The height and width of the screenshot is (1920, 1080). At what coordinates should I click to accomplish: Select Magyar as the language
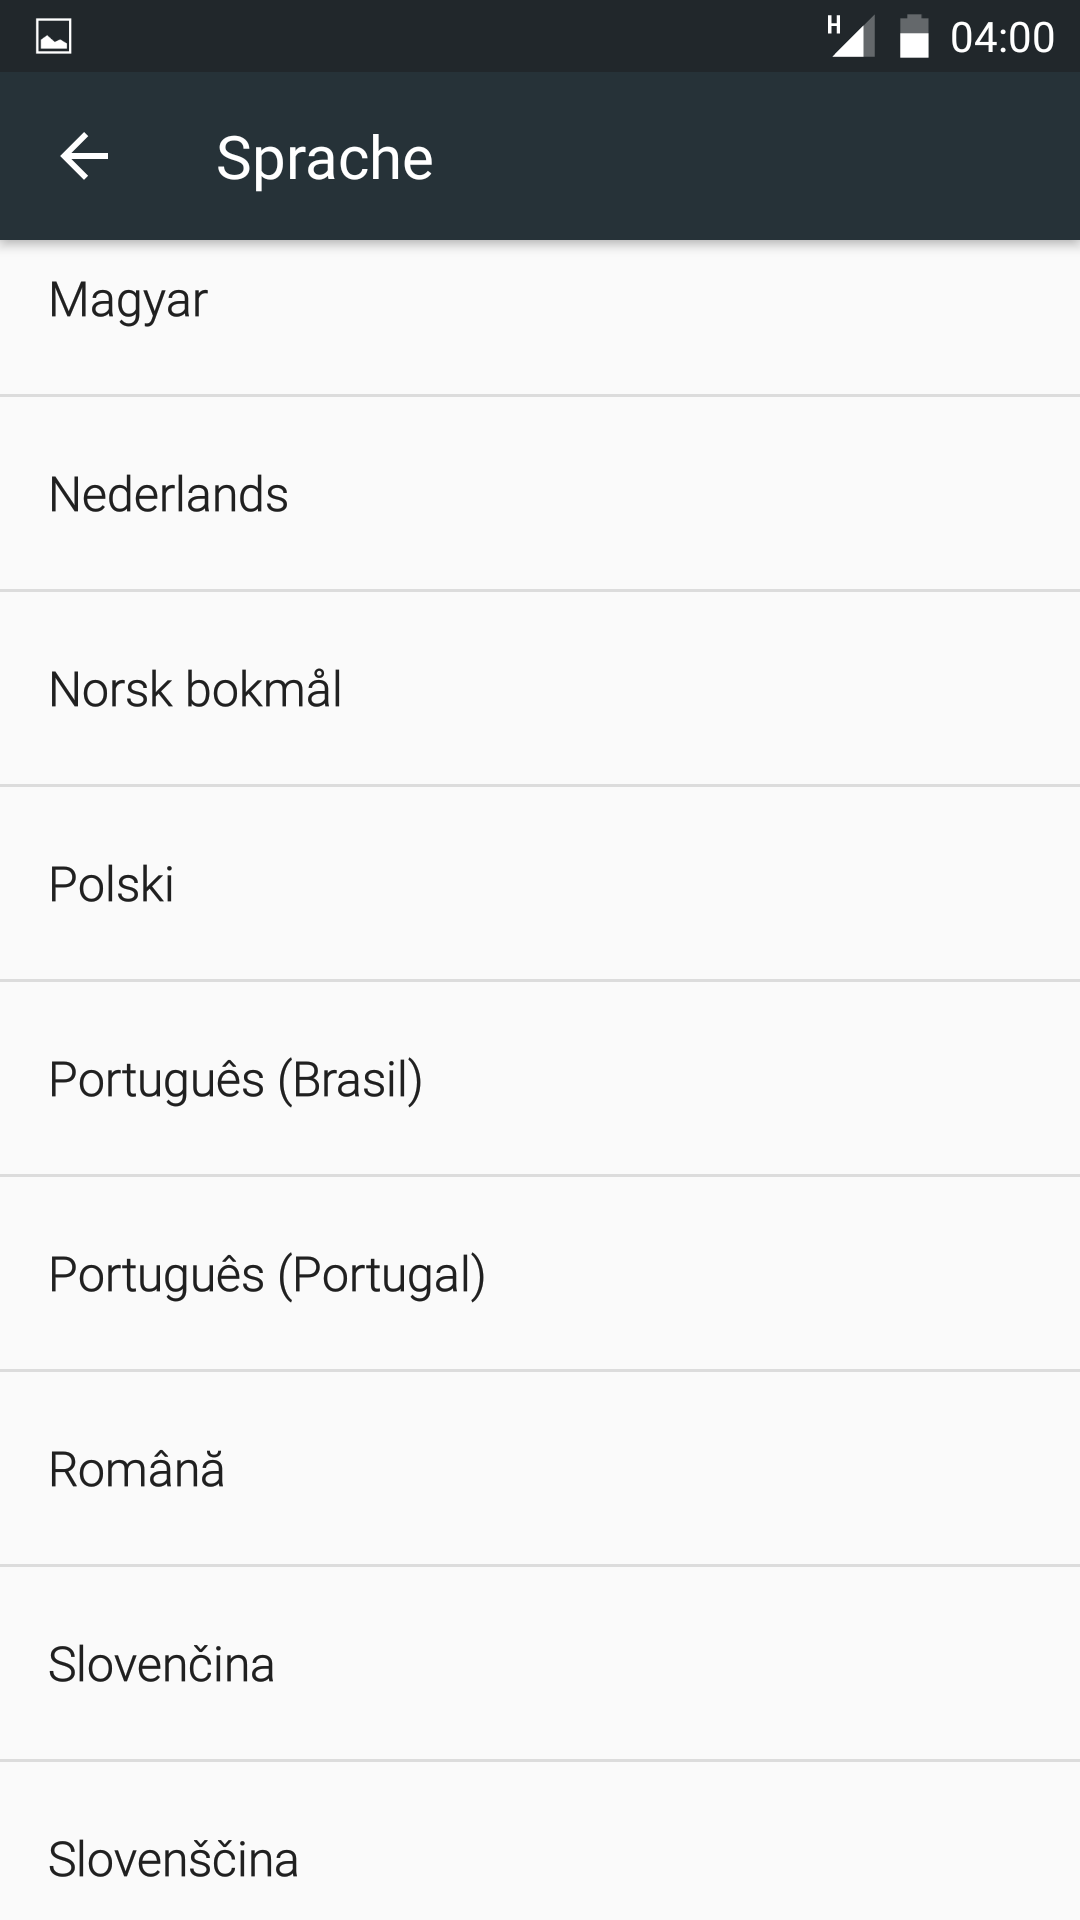[x=128, y=300]
